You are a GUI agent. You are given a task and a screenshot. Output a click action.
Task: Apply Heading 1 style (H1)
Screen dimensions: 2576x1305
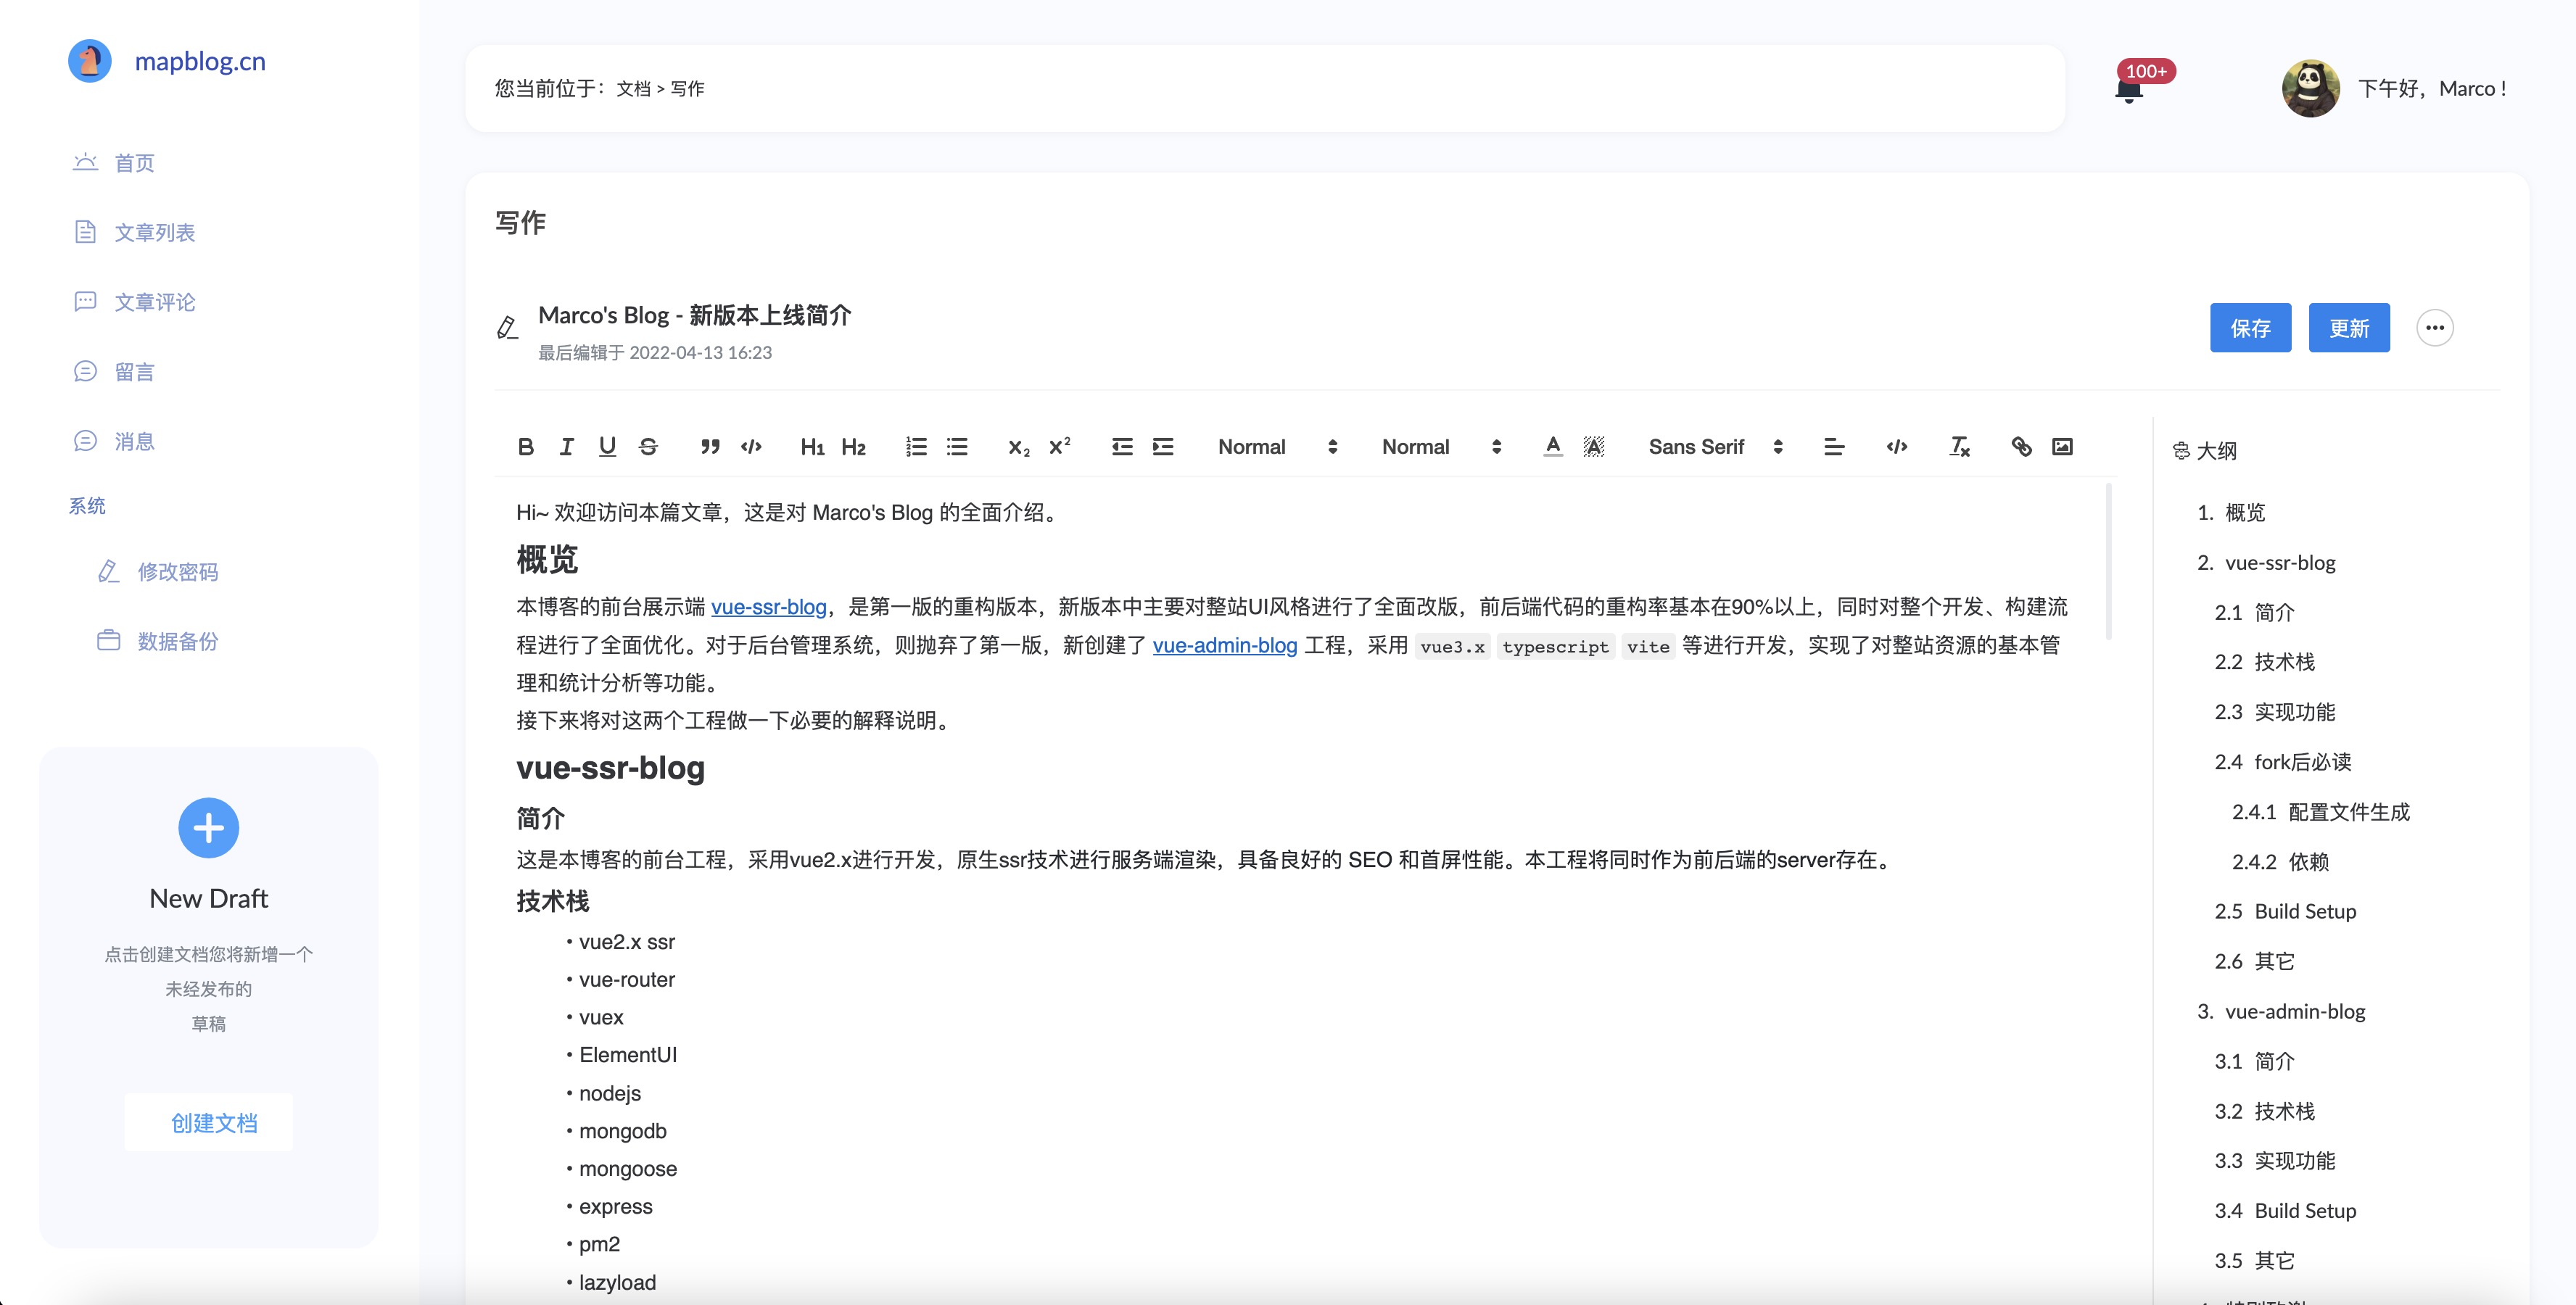(812, 447)
